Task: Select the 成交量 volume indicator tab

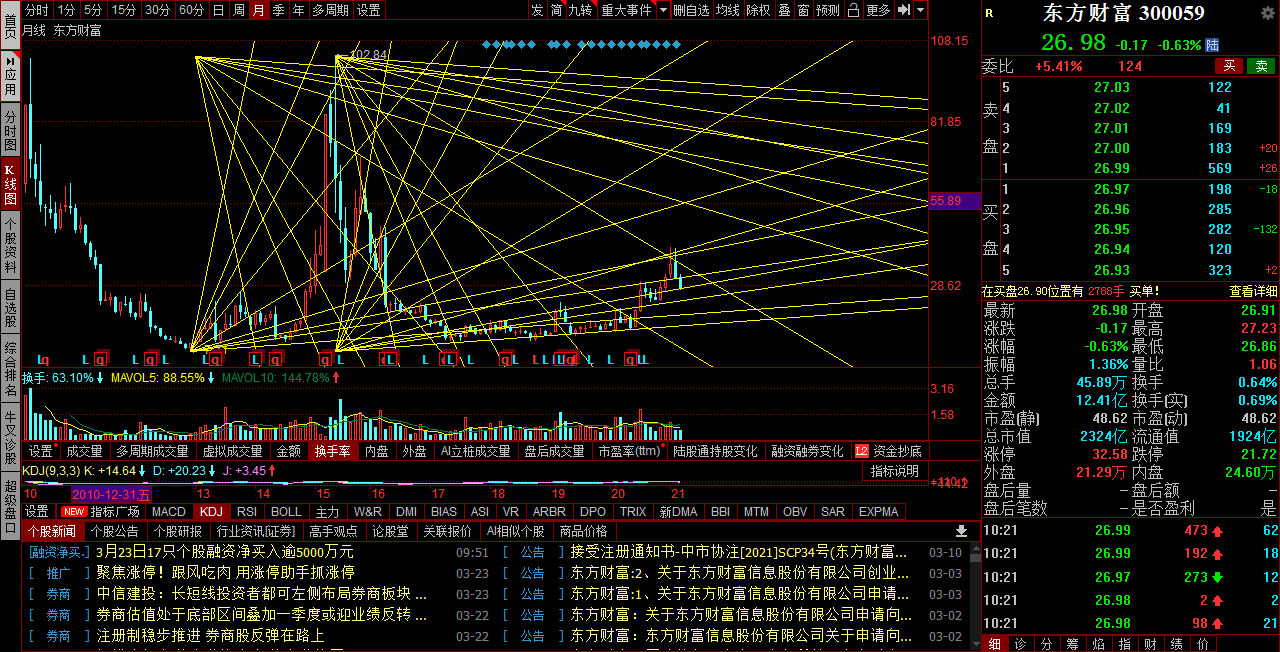Action: 84,451
